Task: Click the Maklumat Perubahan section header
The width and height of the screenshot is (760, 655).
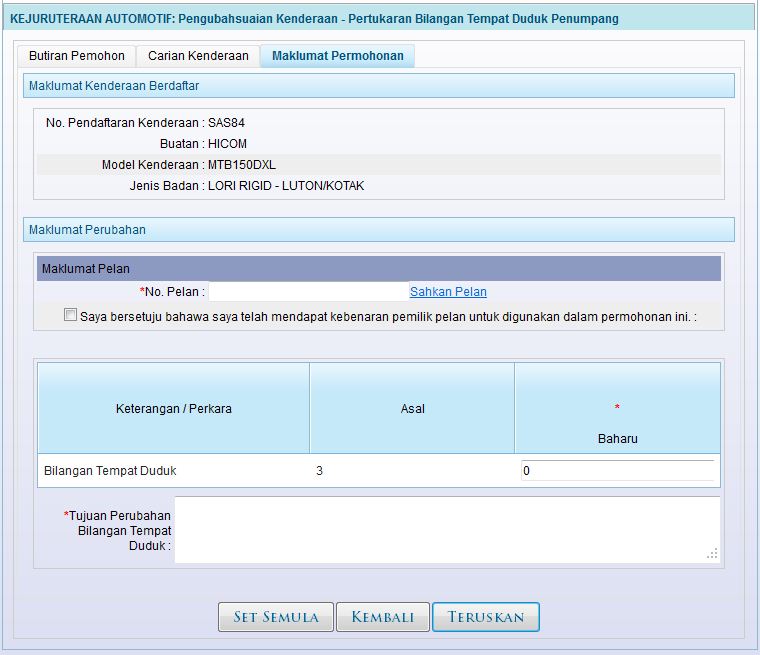Action: pyautogui.click(x=379, y=230)
